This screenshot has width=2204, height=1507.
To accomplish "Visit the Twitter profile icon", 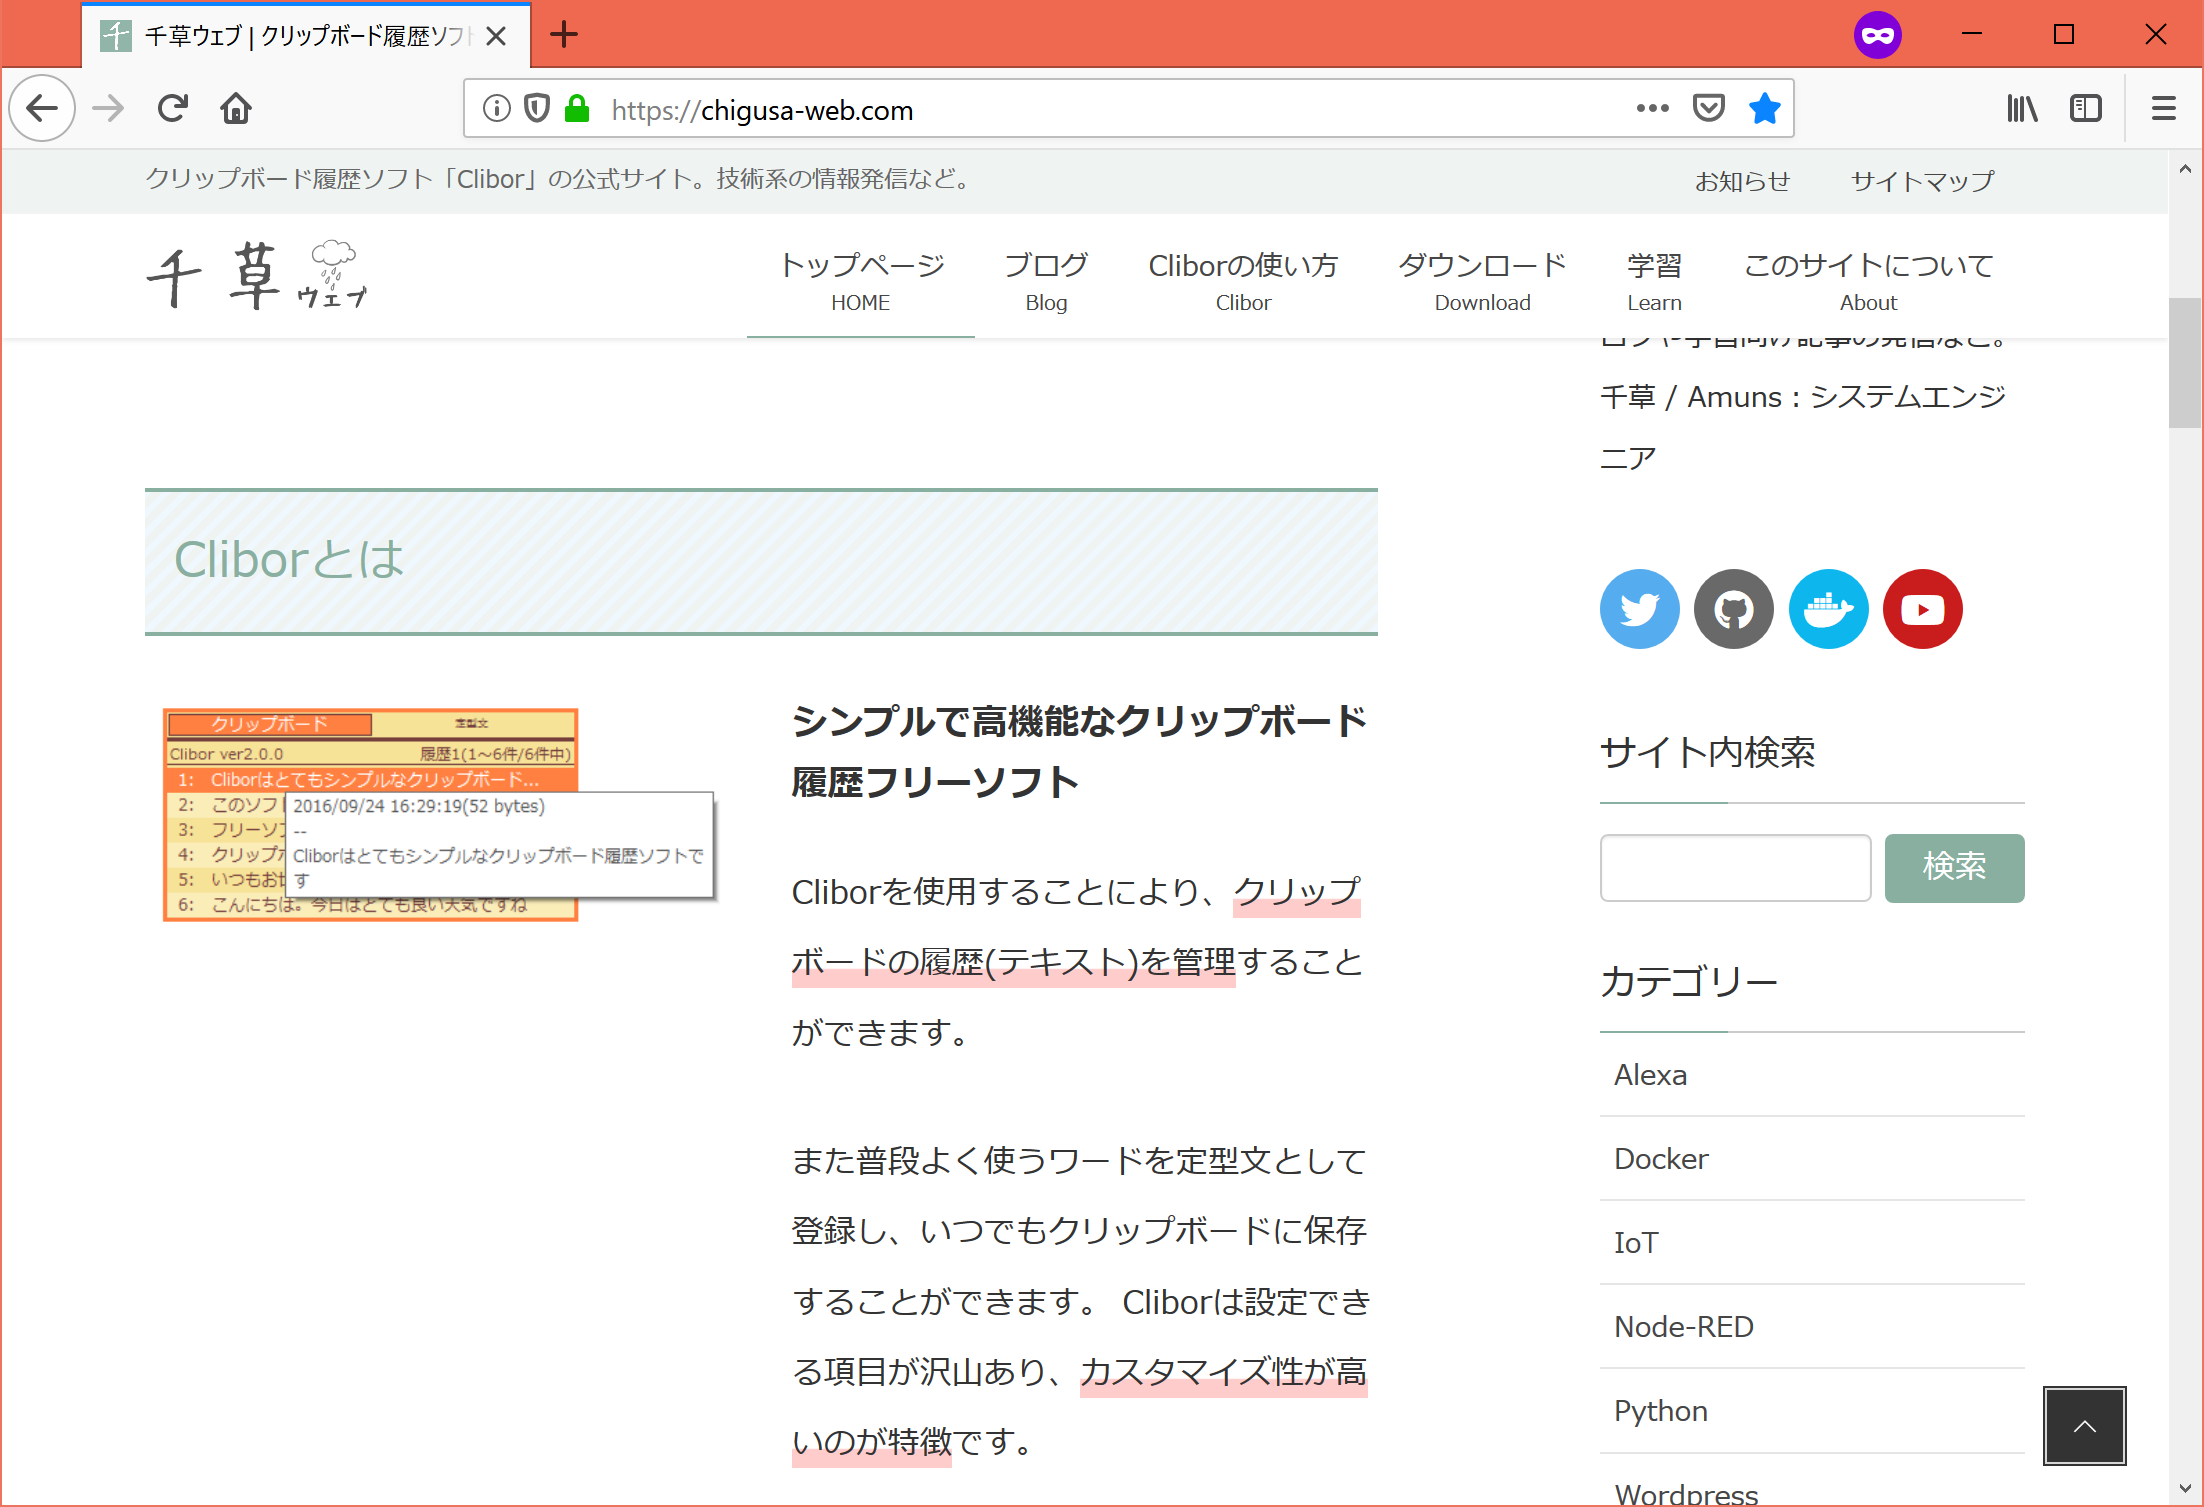I will tap(1640, 609).
